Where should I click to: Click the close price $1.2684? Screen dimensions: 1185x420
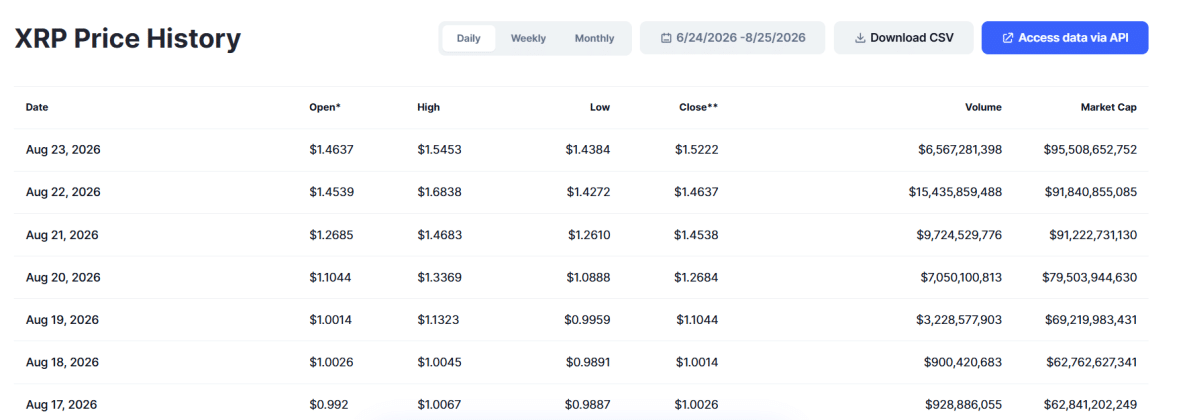pyautogui.click(x=697, y=277)
